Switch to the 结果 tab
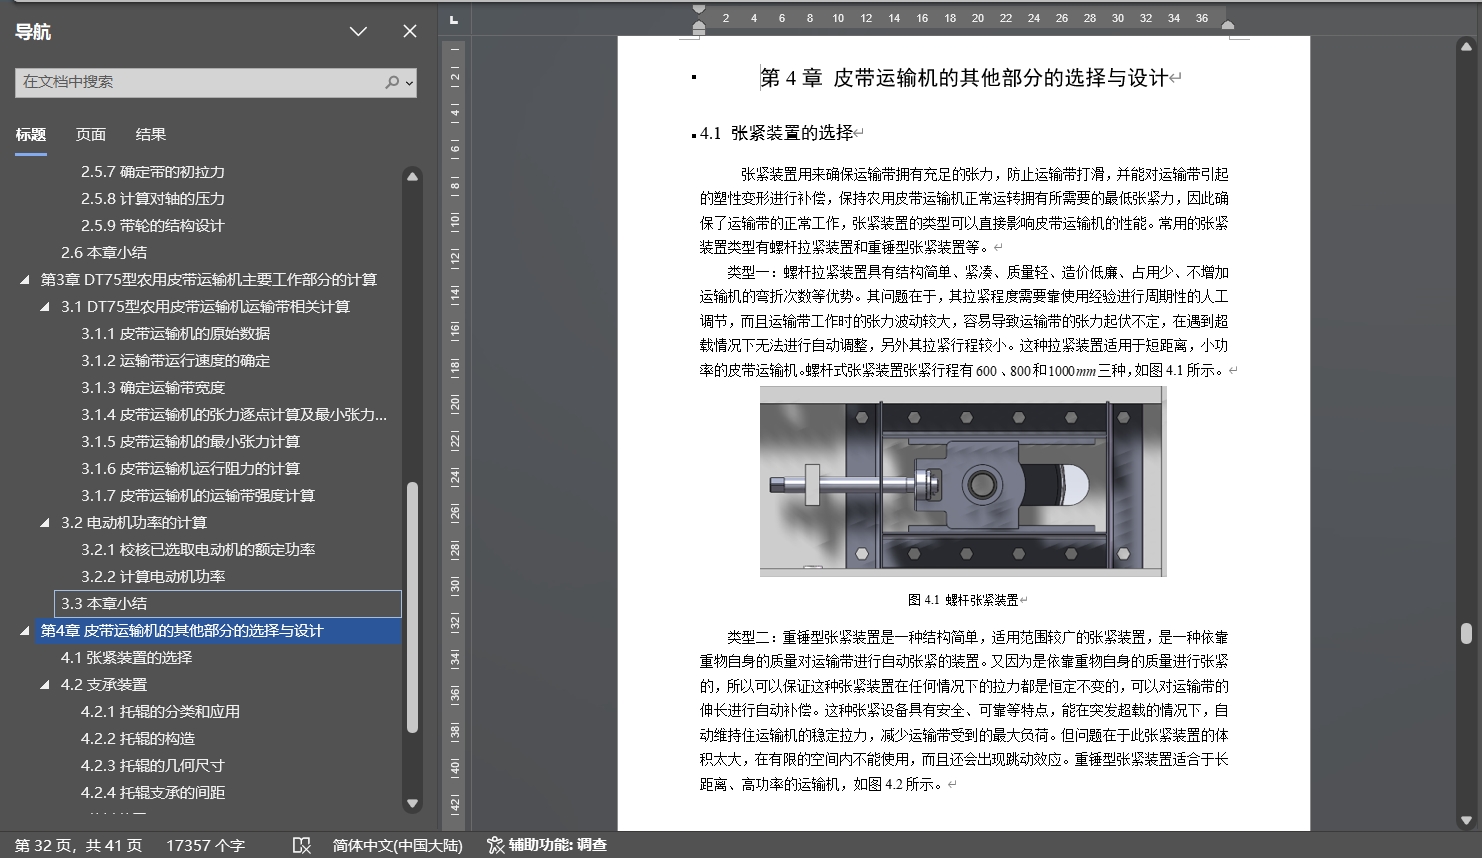1482x859 pixels. pyautogui.click(x=151, y=134)
